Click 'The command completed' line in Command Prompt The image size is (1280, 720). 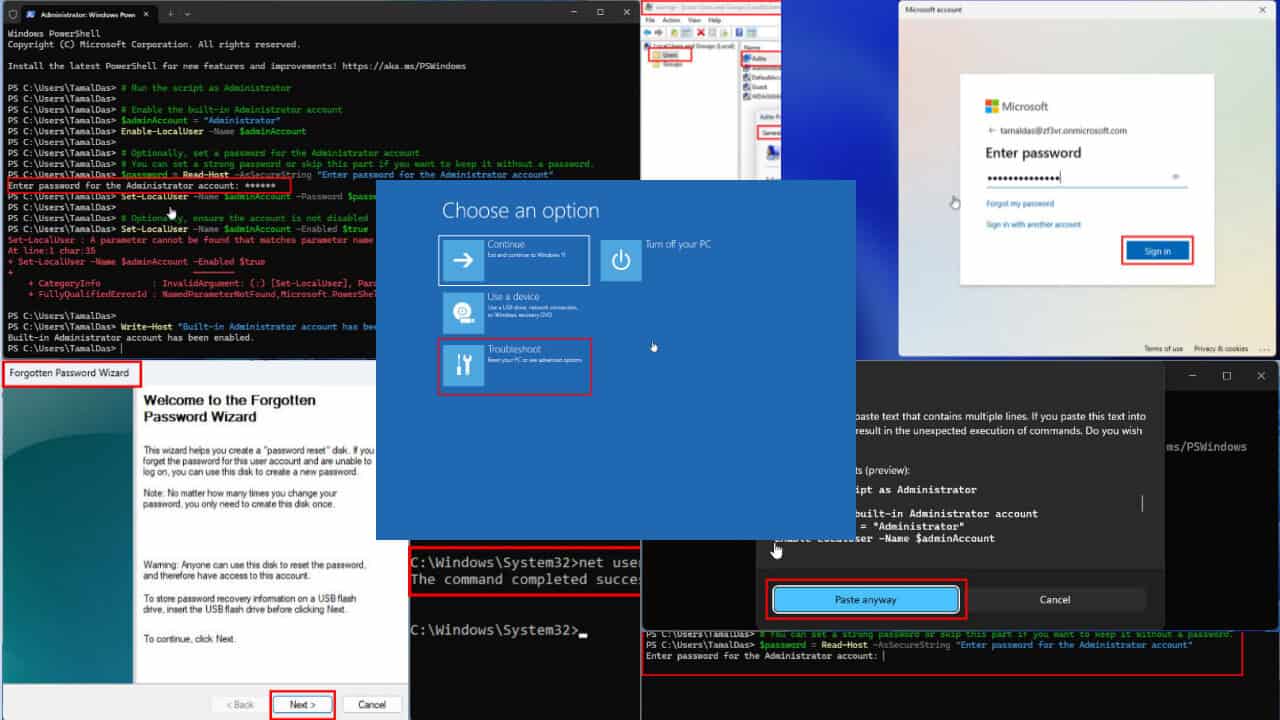526,580
